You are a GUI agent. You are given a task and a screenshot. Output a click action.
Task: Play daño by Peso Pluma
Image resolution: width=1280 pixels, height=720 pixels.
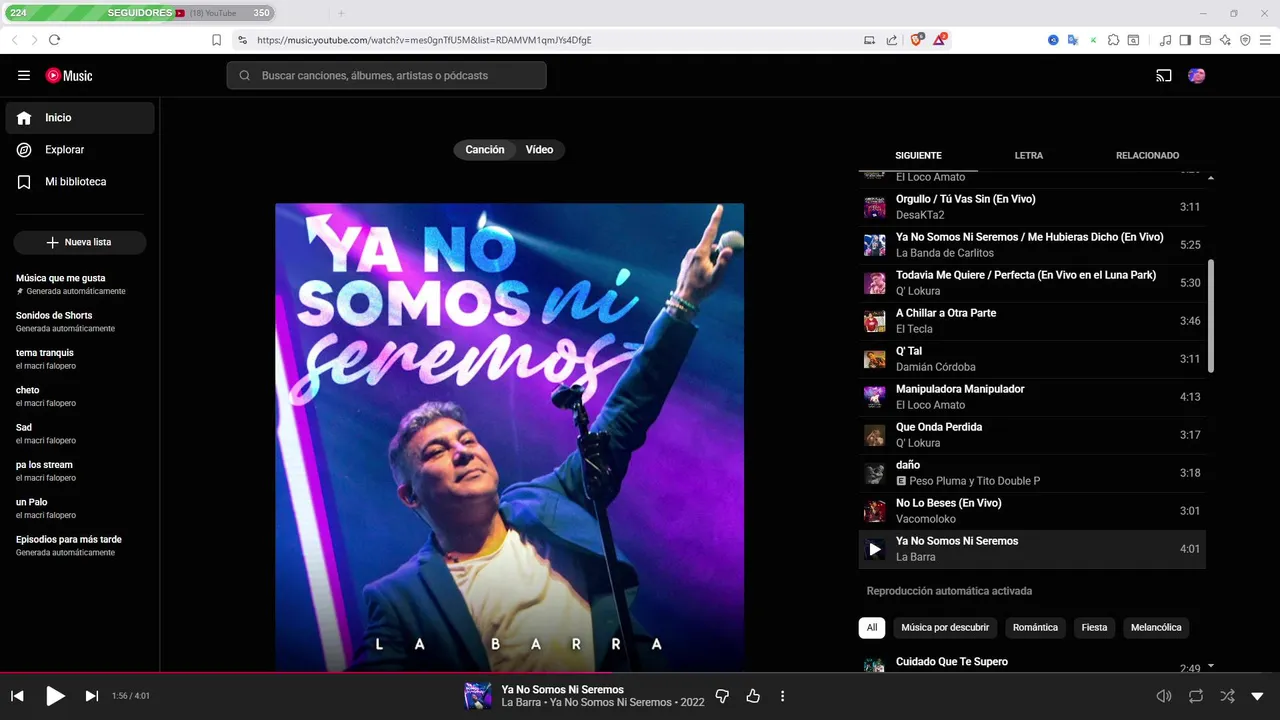pyautogui.click(x=1032, y=473)
